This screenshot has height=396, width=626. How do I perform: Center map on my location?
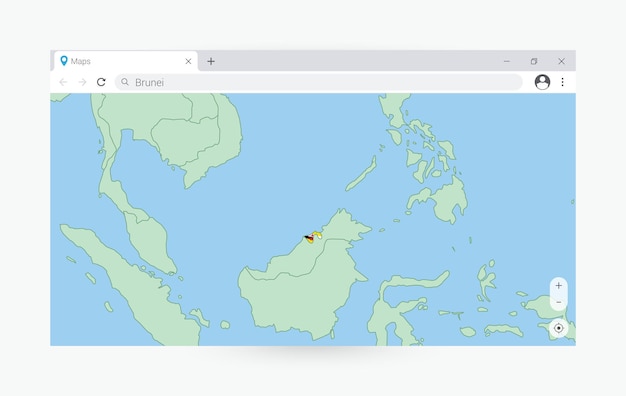pos(559,328)
